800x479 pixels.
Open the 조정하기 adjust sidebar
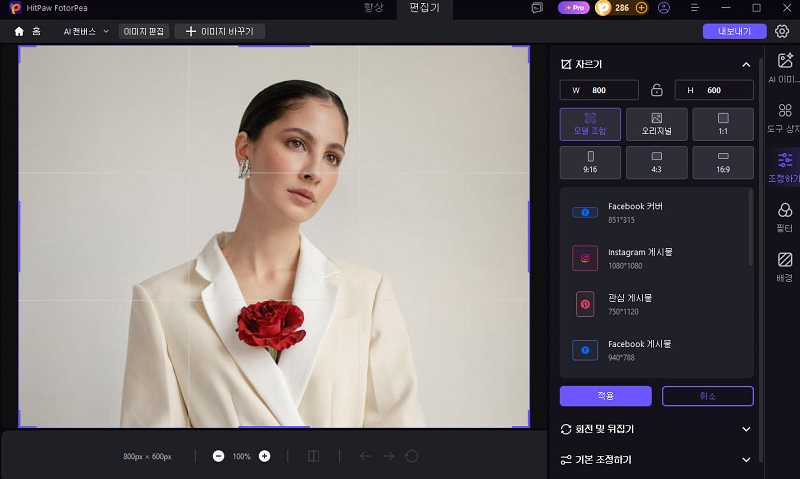coord(784,167)
